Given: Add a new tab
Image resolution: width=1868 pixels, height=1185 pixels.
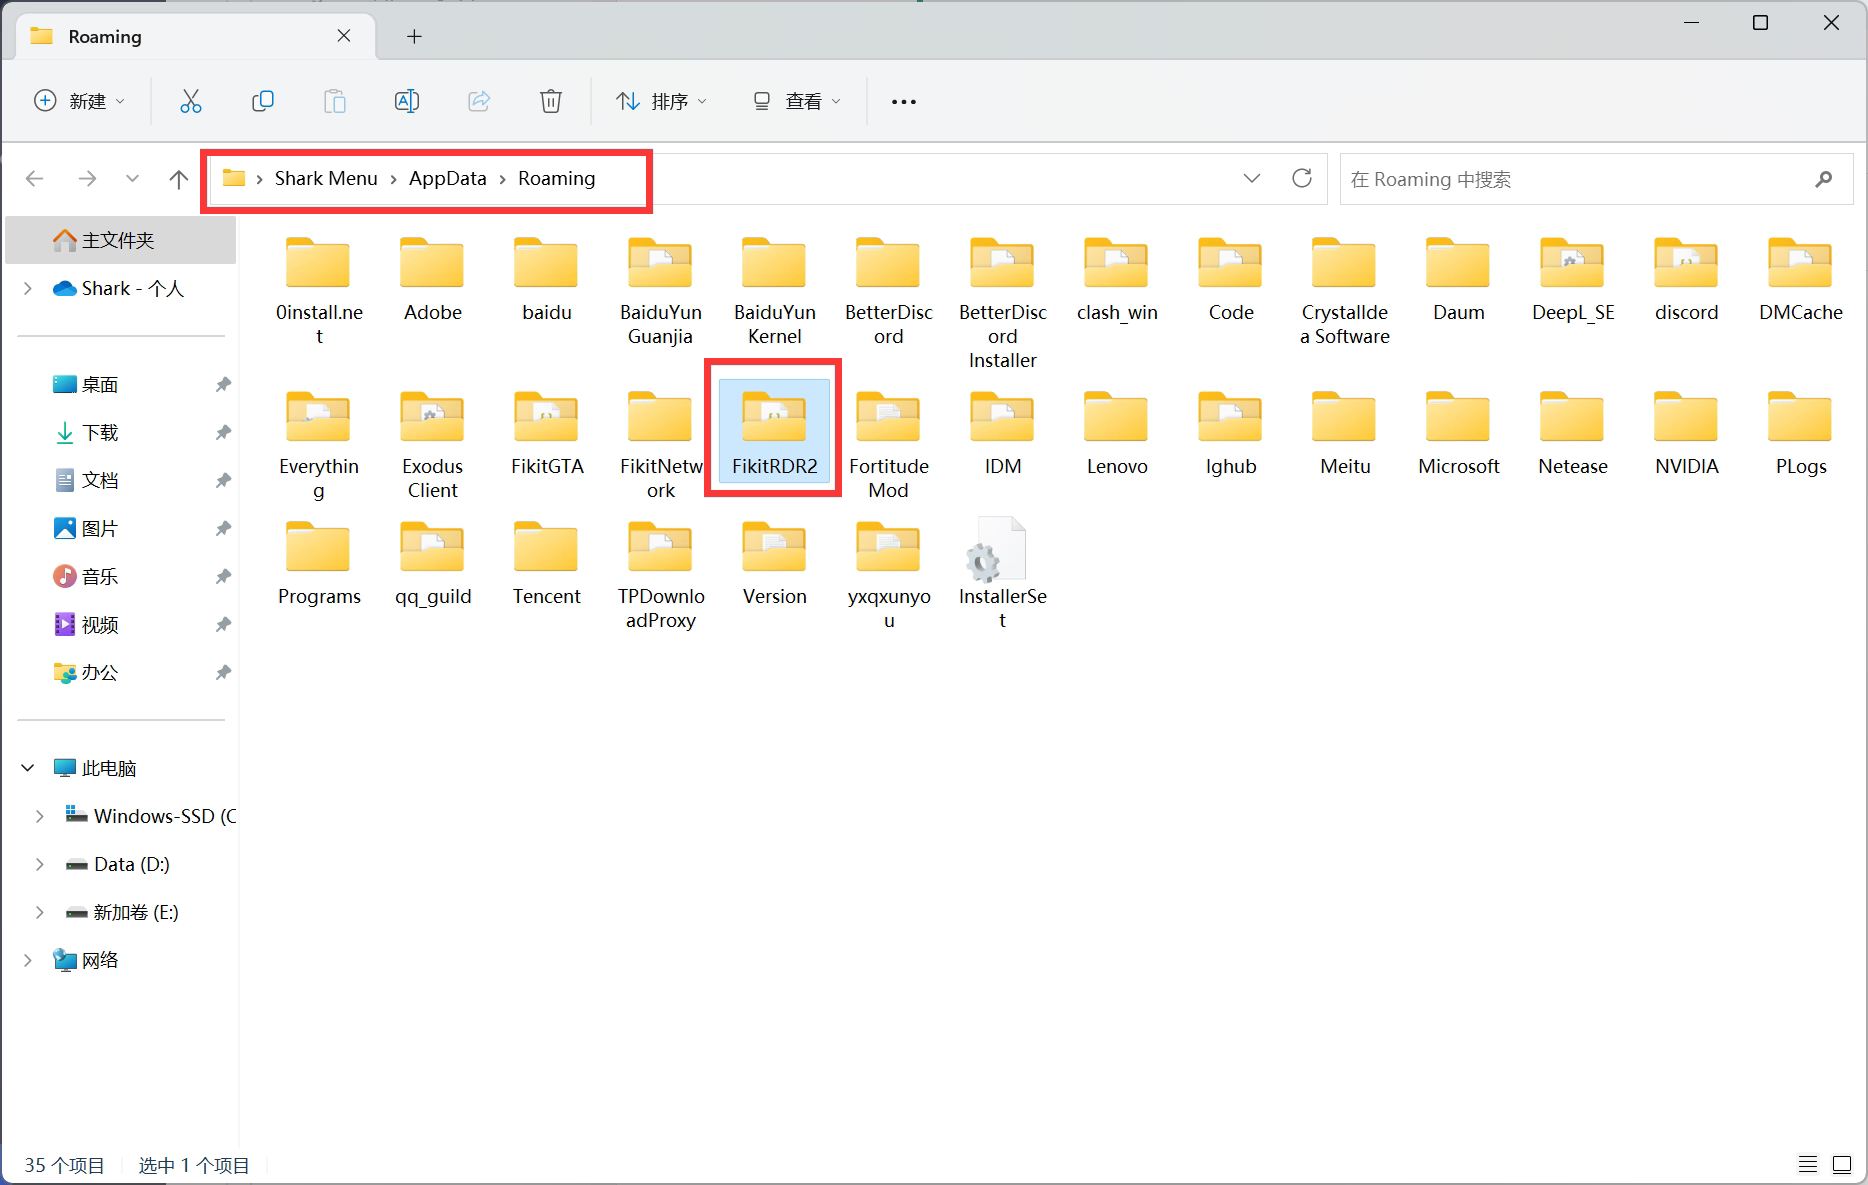Looking at the screenshot, I should (414, 37).
